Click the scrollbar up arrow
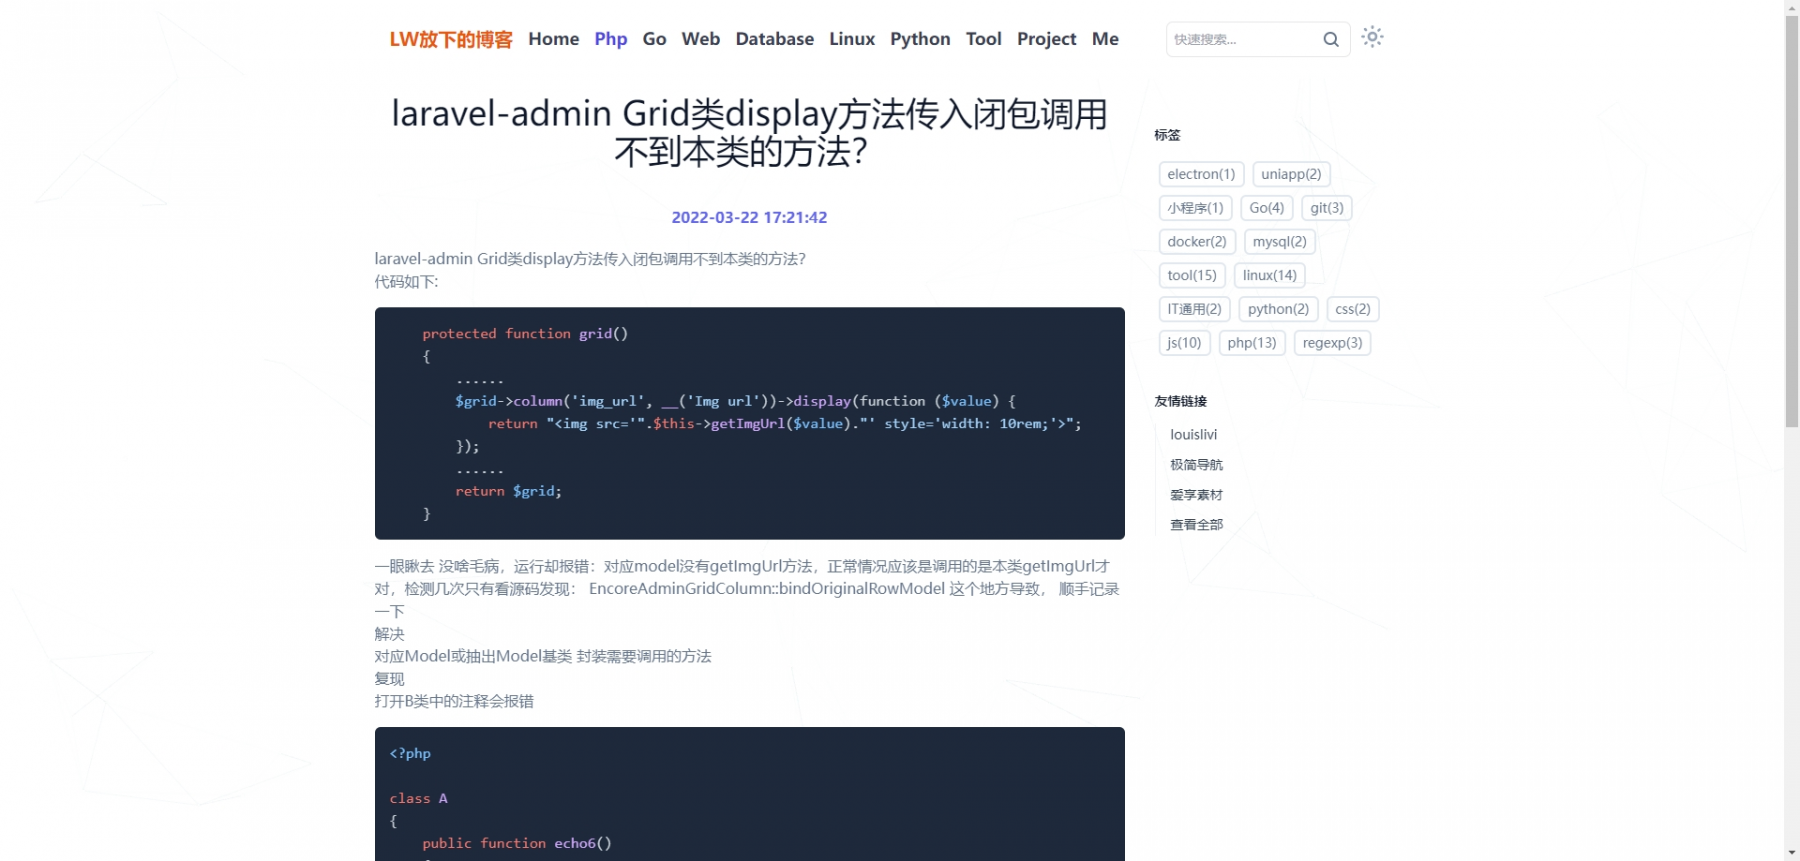 [1792, 7]
